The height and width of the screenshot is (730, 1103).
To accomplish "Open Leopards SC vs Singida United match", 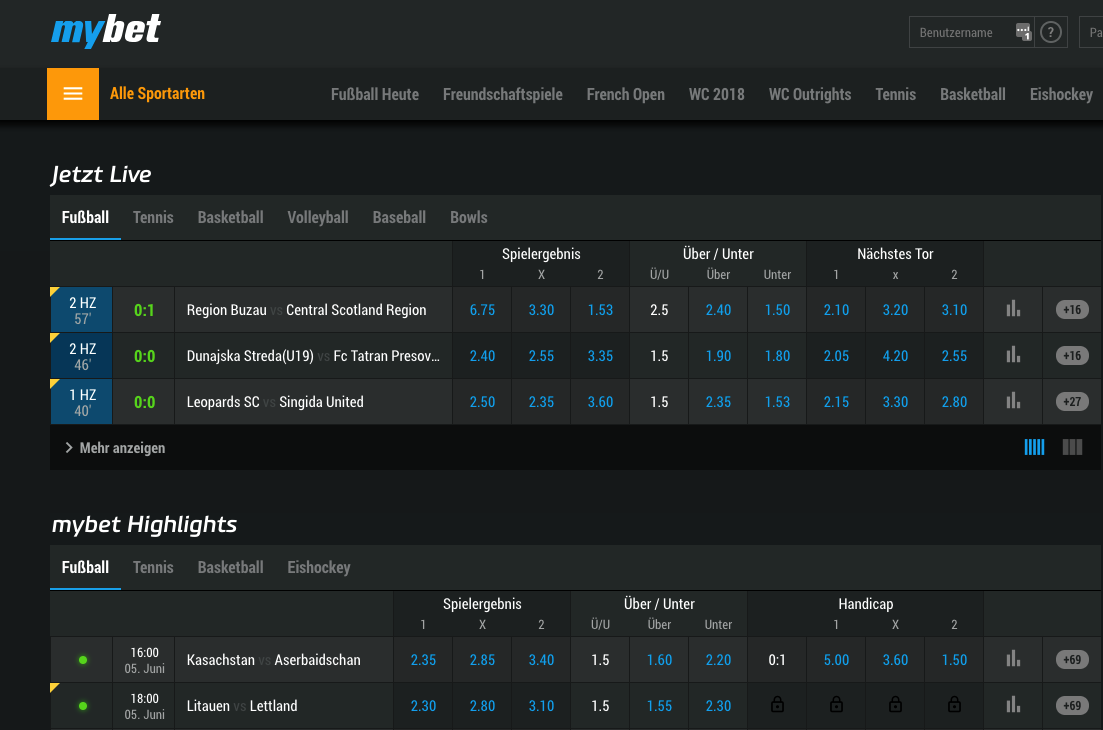I will coord(275,402).
